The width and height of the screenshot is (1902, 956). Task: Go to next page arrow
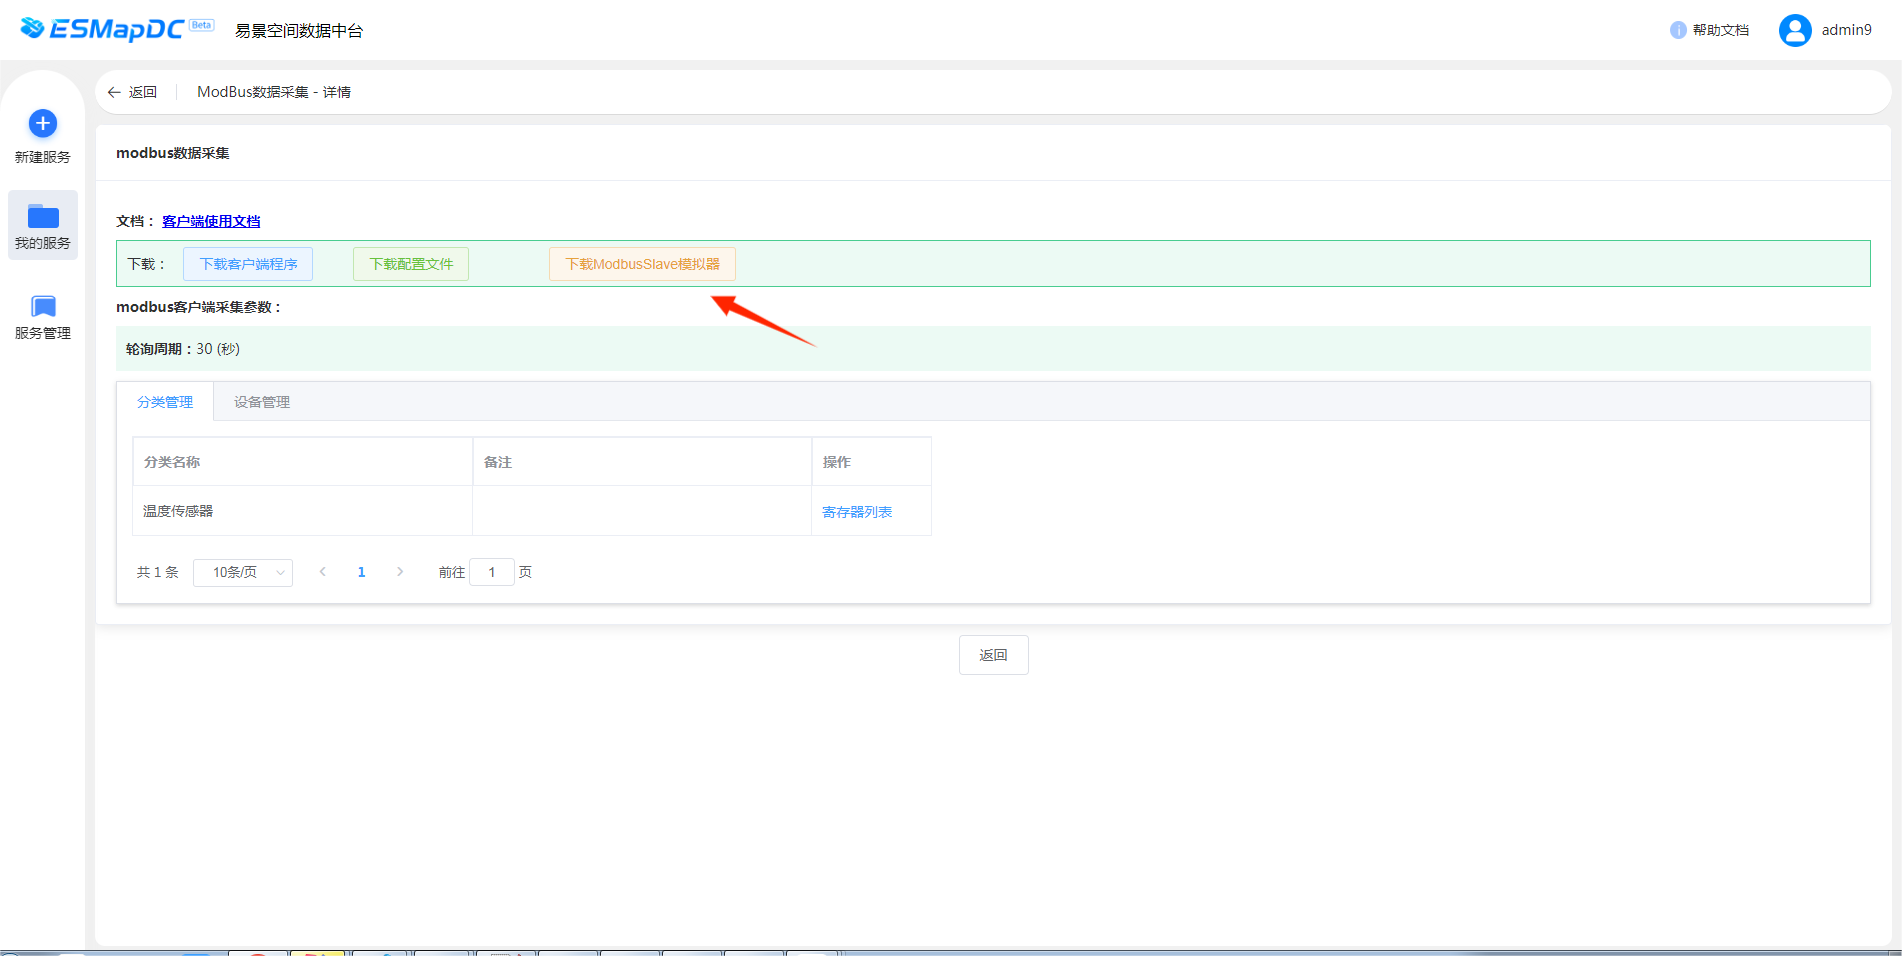click(x=400, y=572)
